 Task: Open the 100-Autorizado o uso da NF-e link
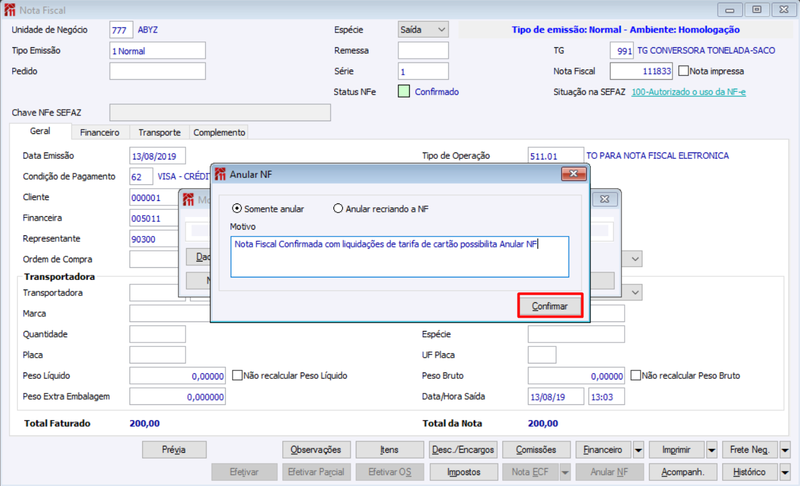click(x=688, y=92)
